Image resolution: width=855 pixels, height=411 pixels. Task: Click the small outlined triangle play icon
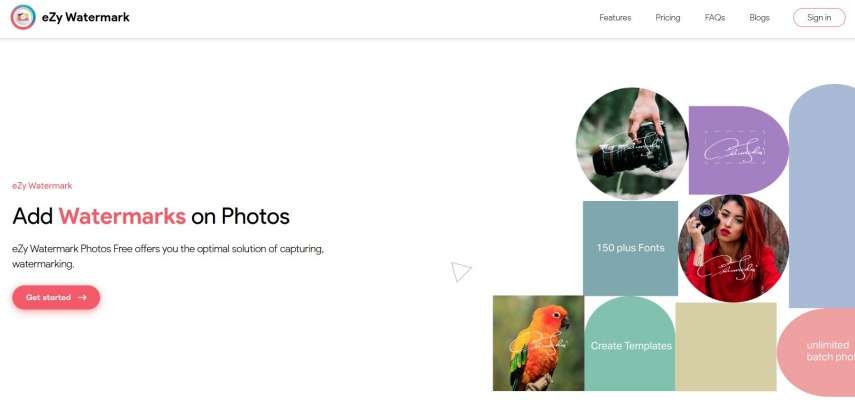pos(460,271)
